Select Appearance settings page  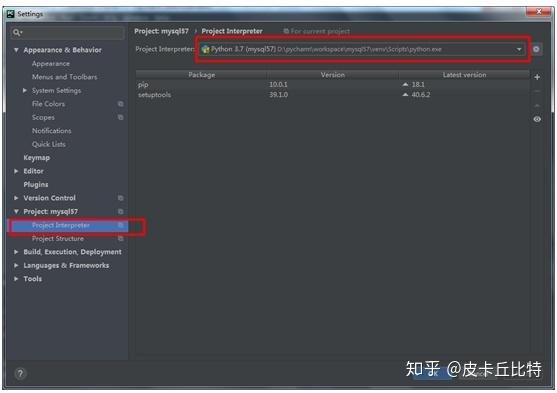(51, 64)
